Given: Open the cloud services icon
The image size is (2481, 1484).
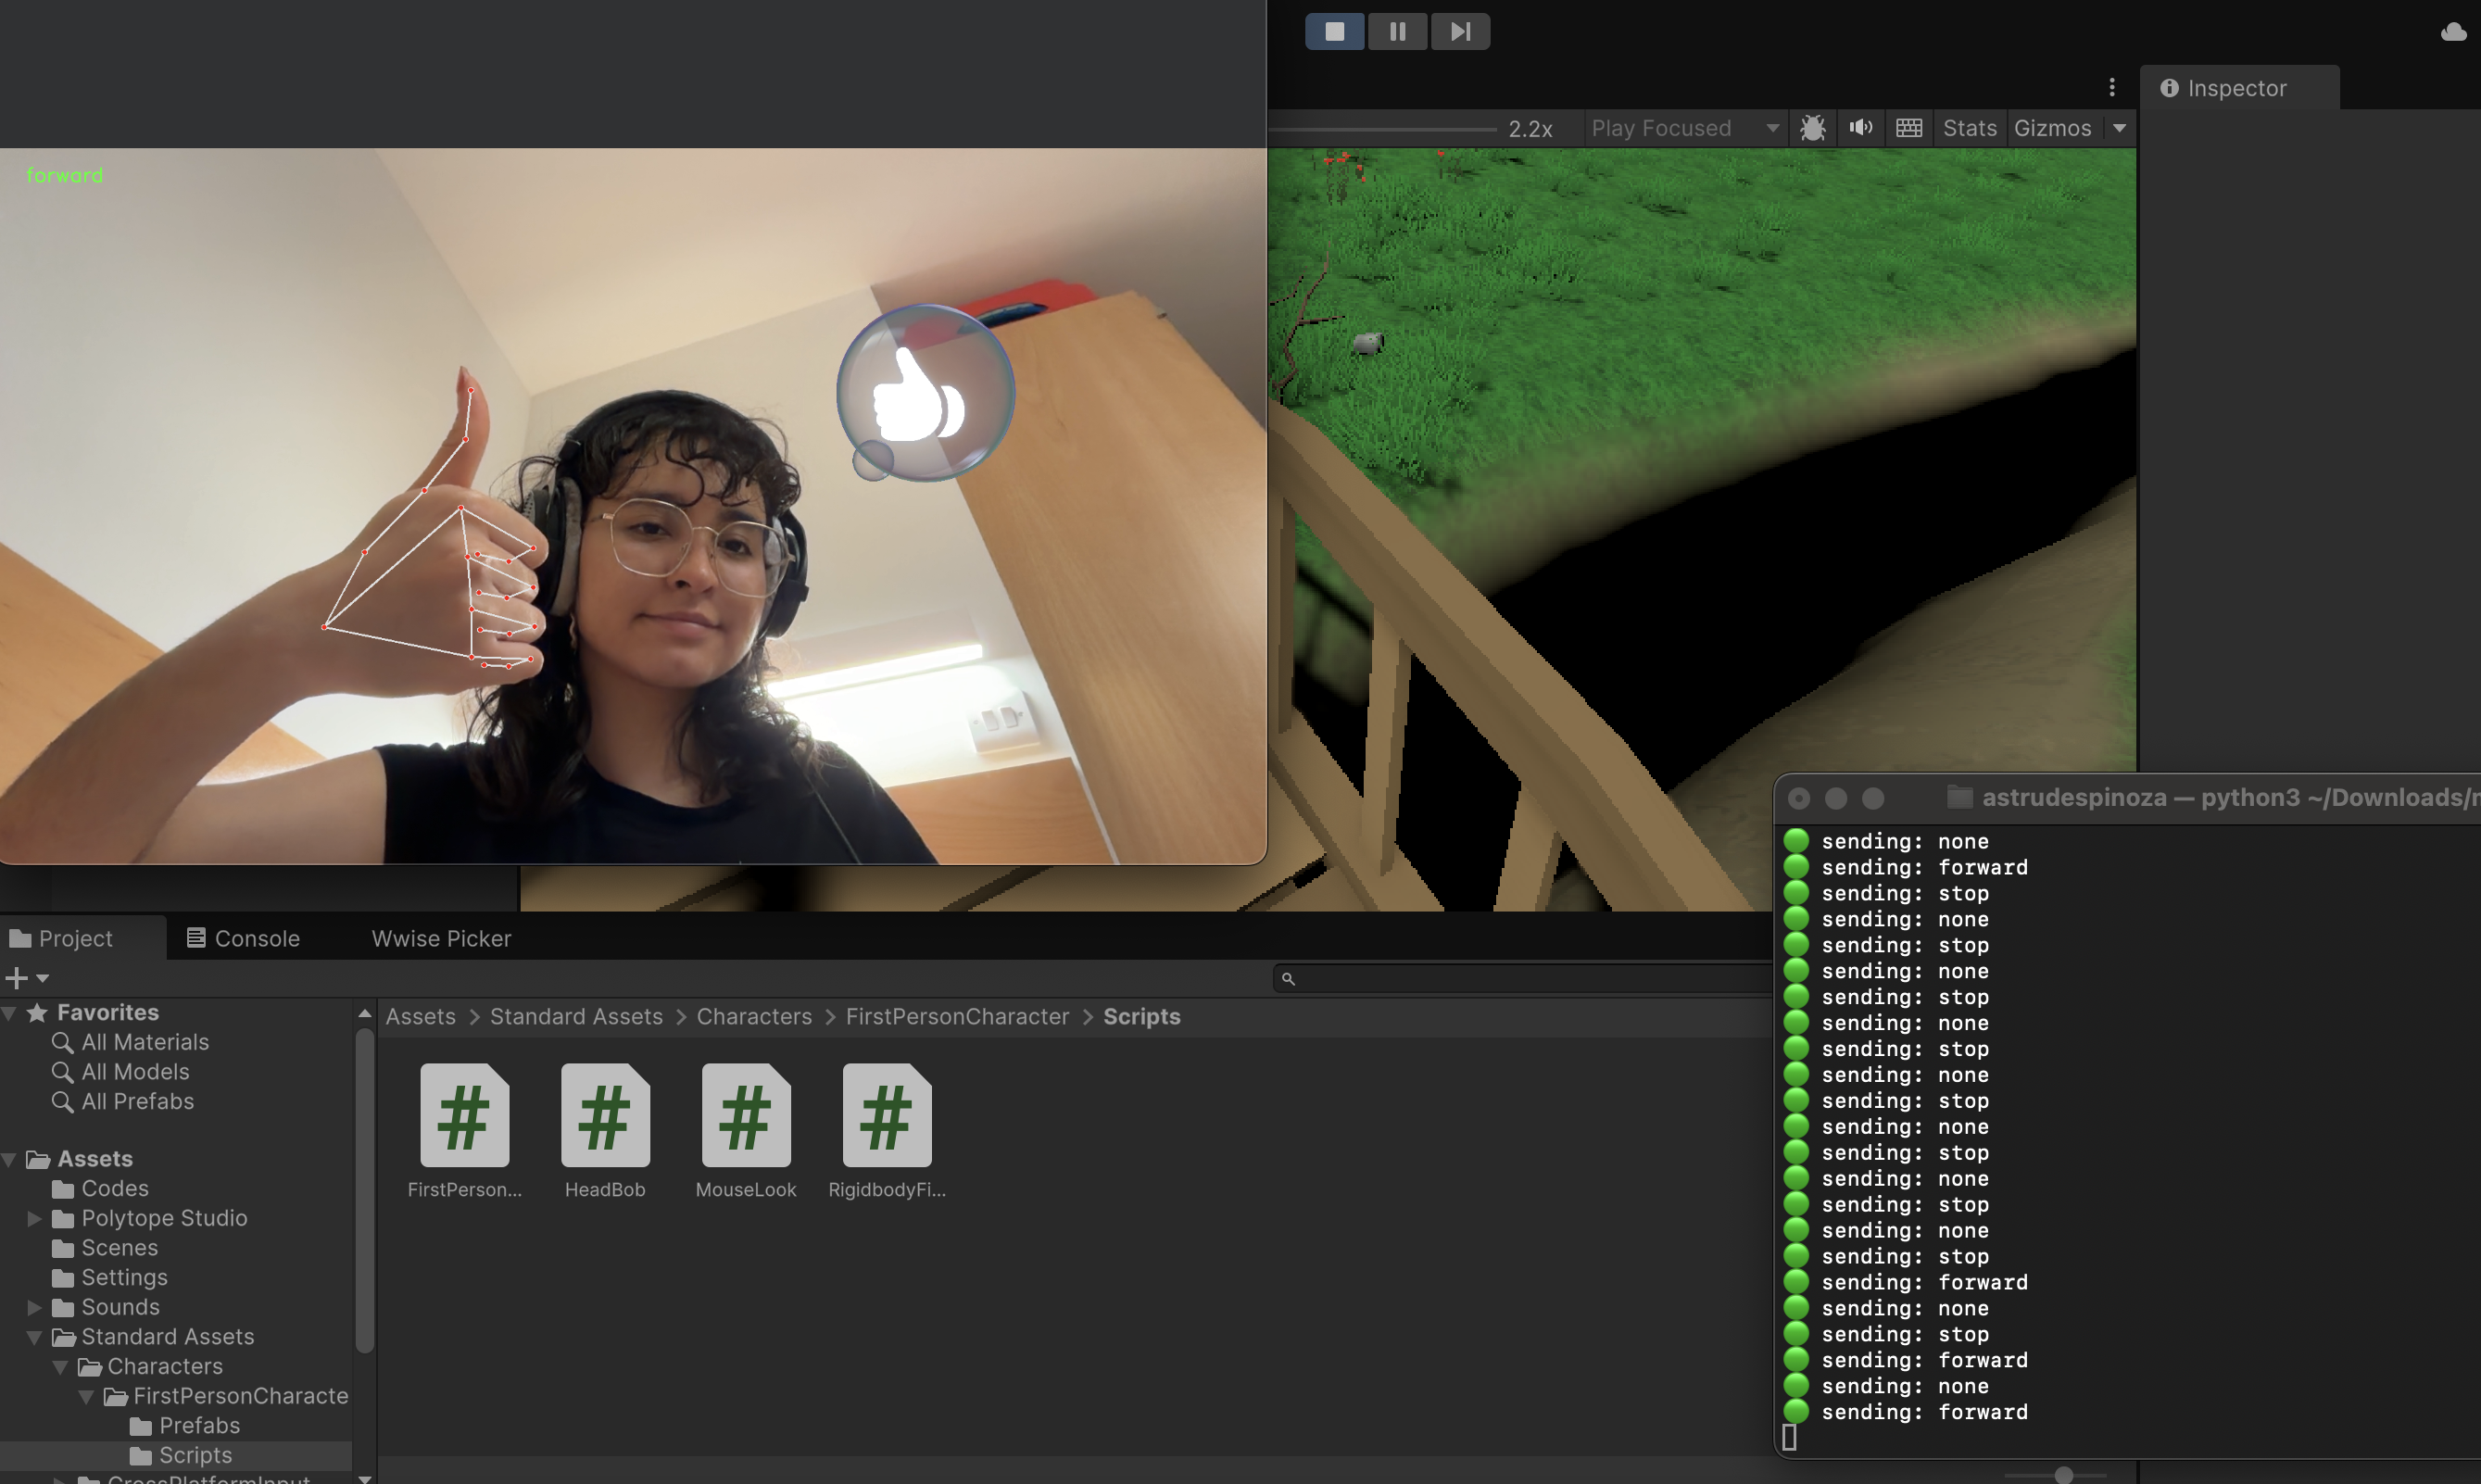Looking at the screenshot, I should (2453, 33).
